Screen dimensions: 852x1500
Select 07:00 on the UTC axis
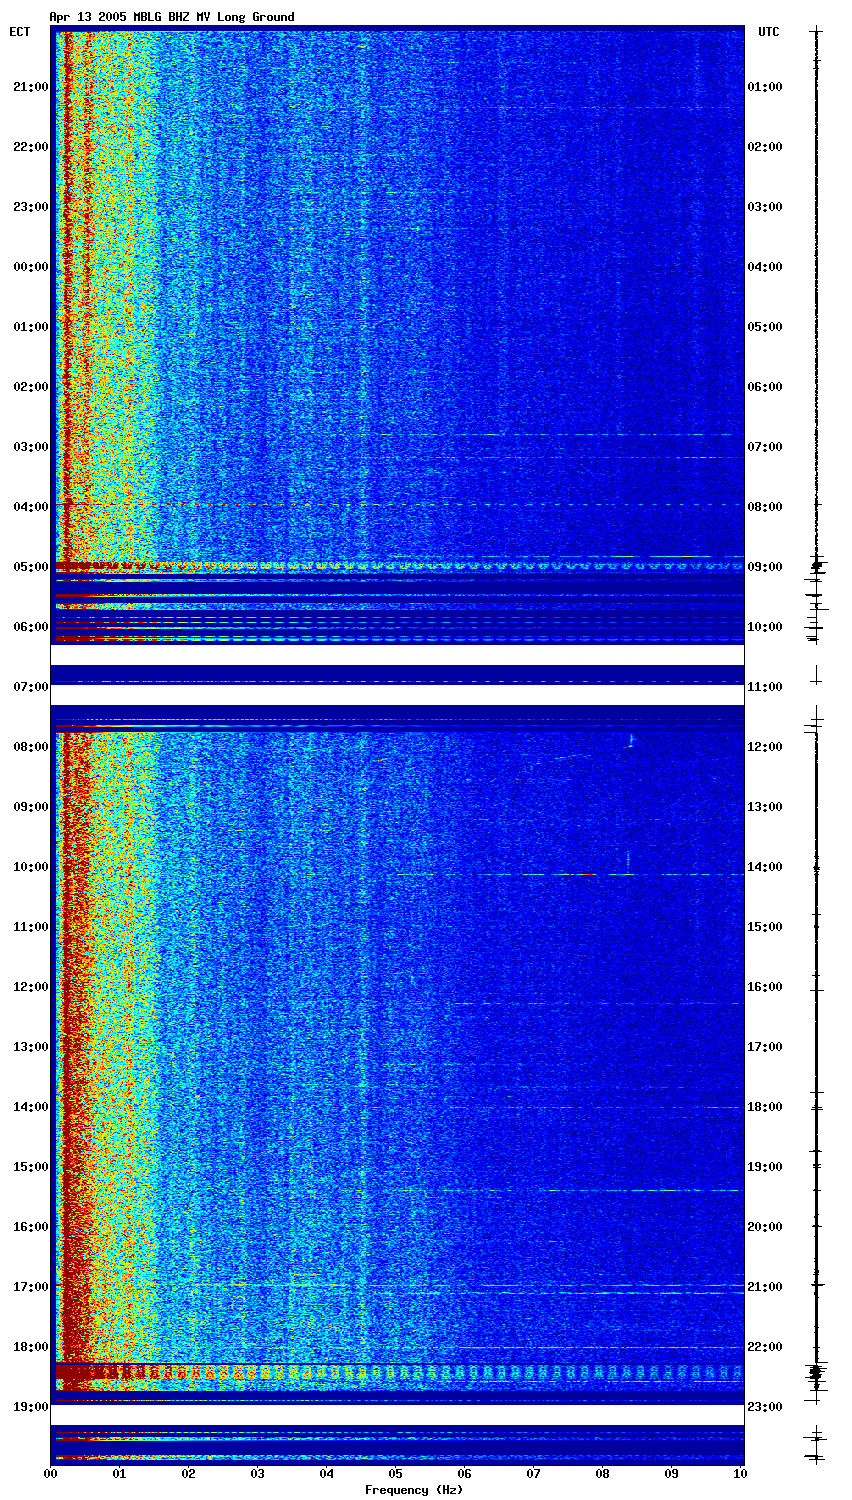(765, 447)
